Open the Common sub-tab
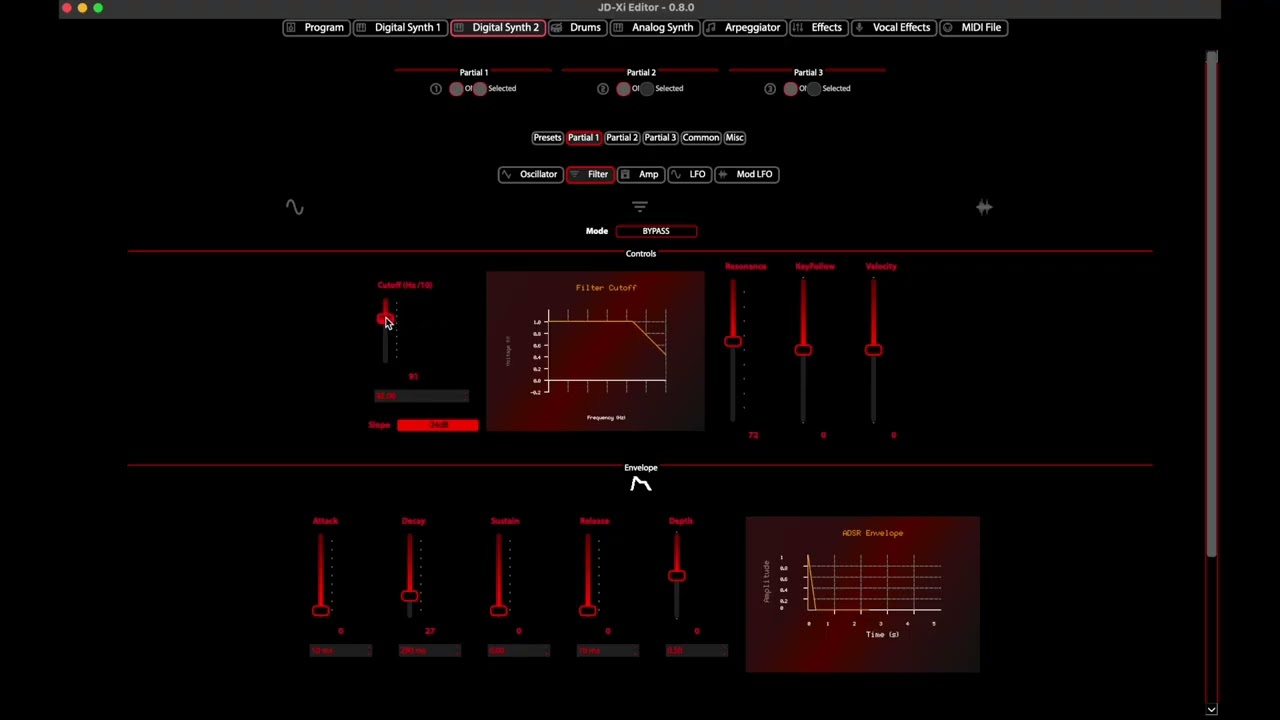The image size is (1280, 720). pyautogui.click(x=701, y=138)
